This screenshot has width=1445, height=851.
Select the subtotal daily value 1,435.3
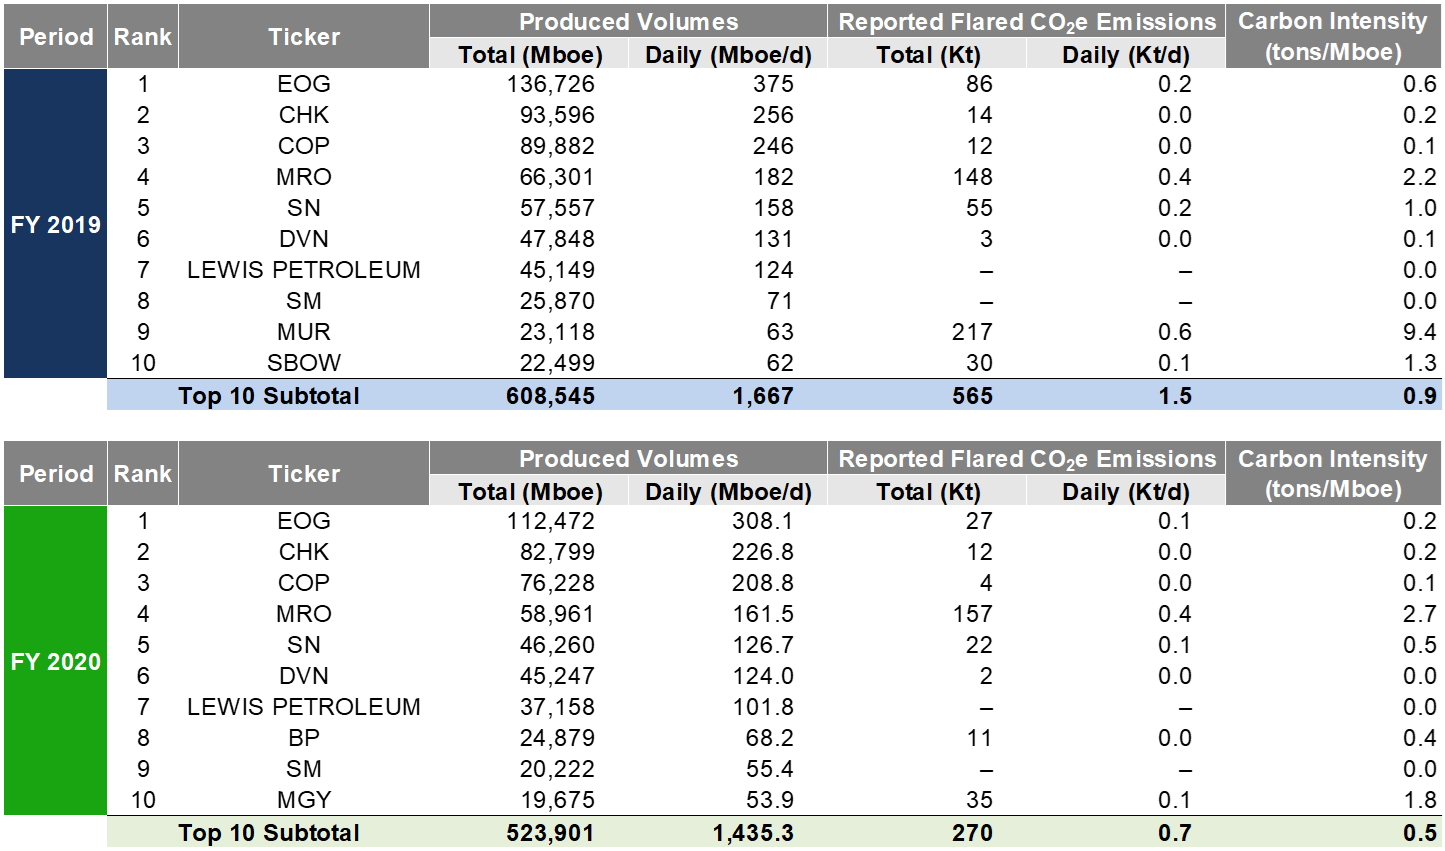click(x=752, y=833)
